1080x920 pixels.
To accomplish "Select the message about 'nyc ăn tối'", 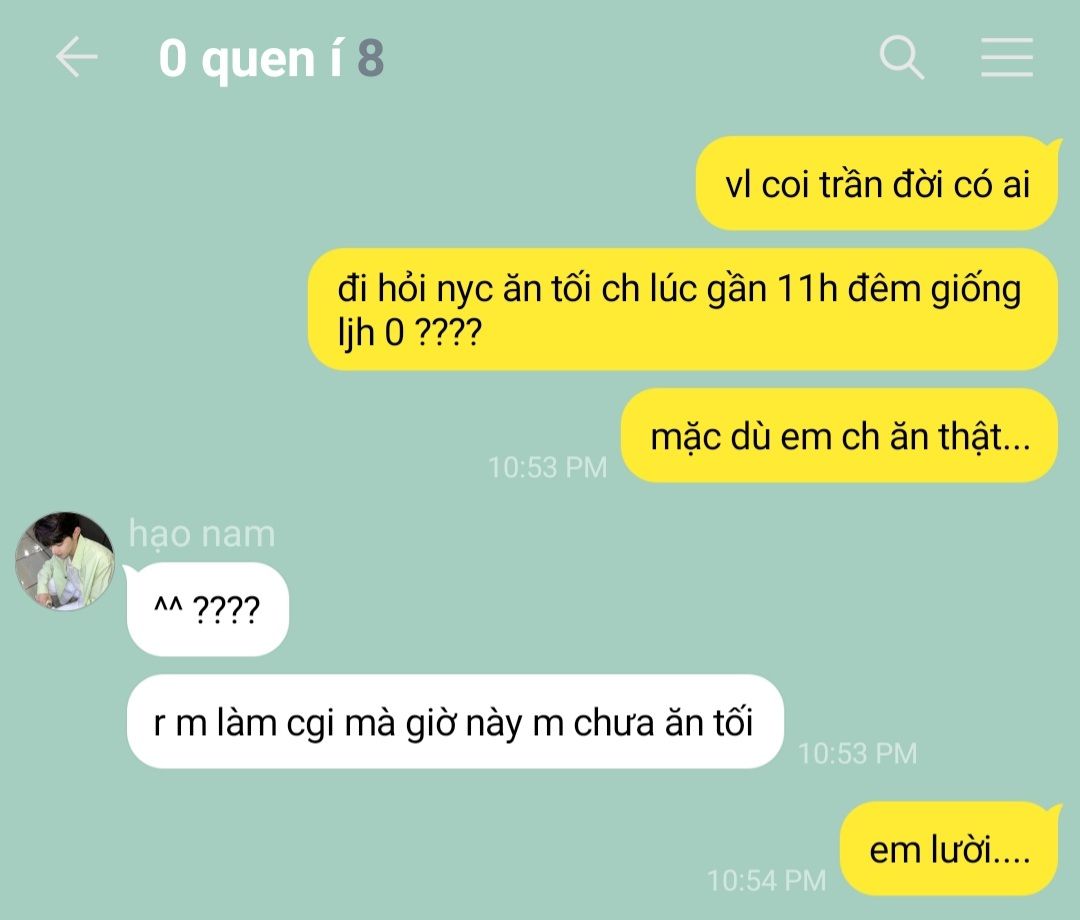I will click(x=682, y=309).
